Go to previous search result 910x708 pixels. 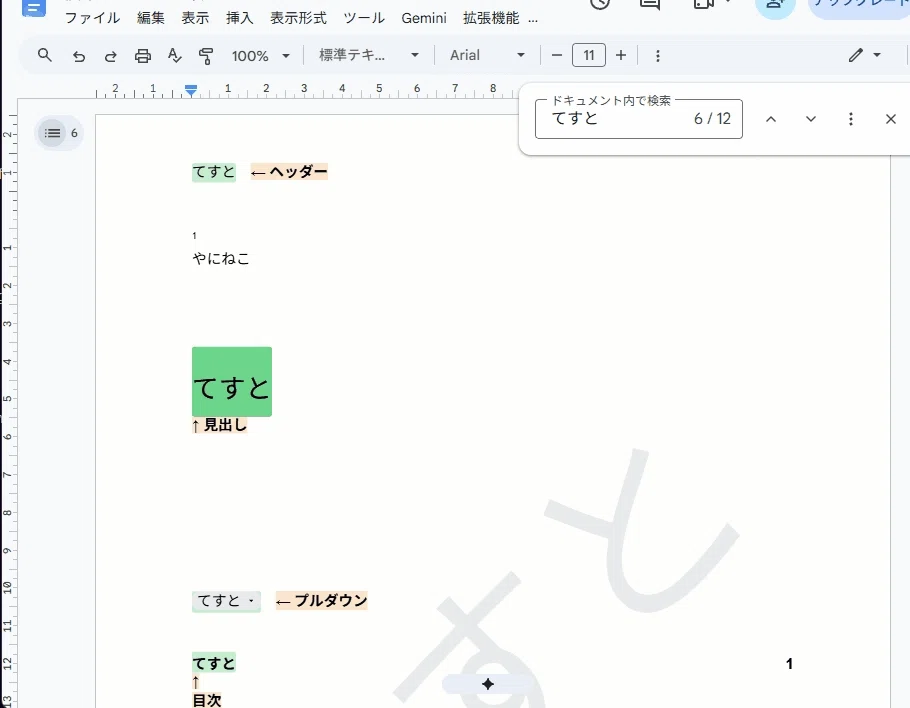click(x=771, y=119)
